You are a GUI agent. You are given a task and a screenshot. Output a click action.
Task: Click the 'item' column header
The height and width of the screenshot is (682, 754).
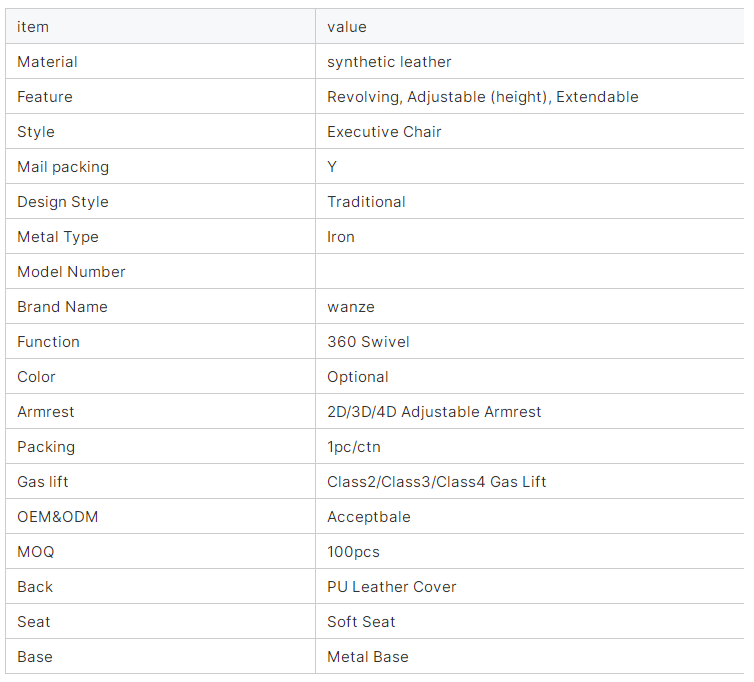(x=33, y=27)
